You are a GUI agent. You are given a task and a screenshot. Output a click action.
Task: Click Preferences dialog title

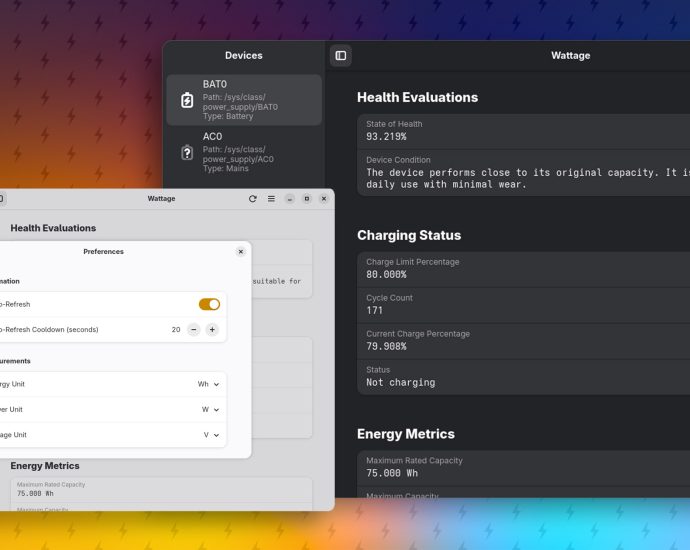(x=103, y=252)
